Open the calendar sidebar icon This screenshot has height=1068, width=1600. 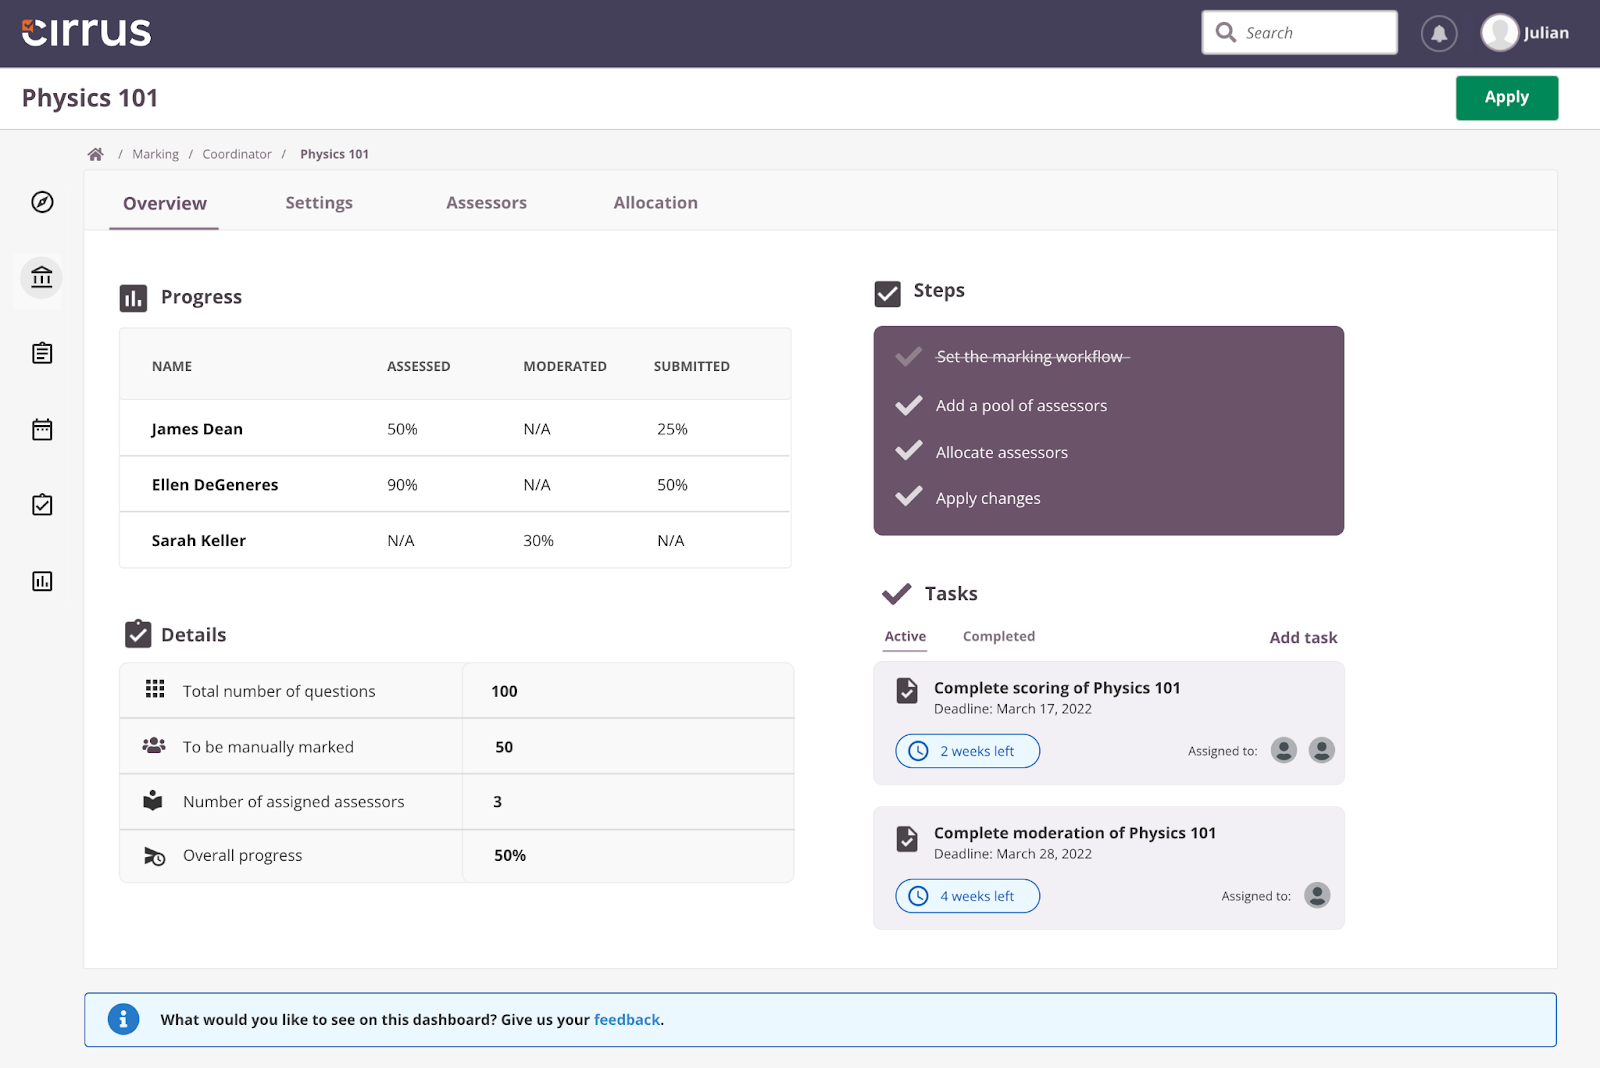tap(42, 429)
